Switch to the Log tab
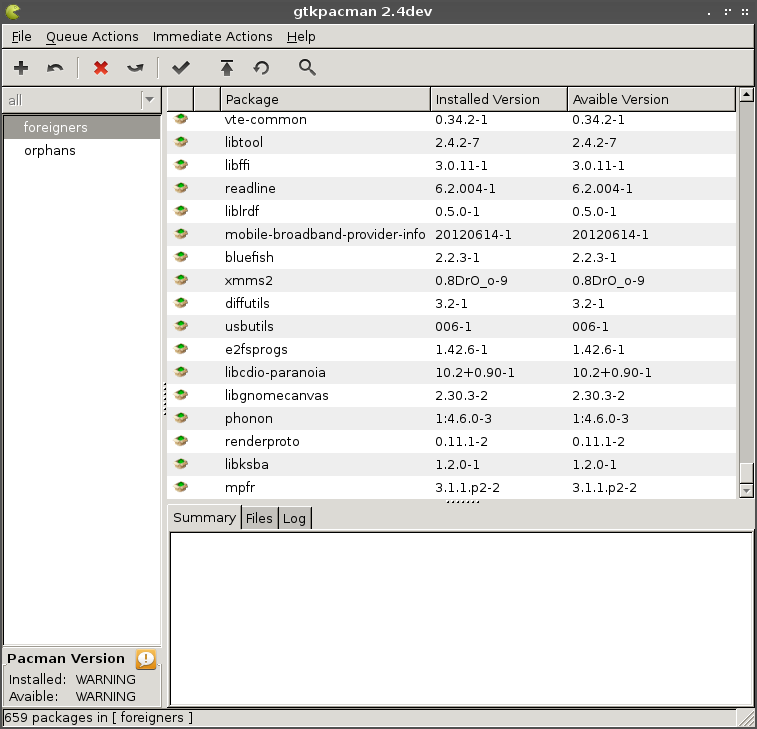This screenshot has height=729, width=757. click(x=294, y=519)
